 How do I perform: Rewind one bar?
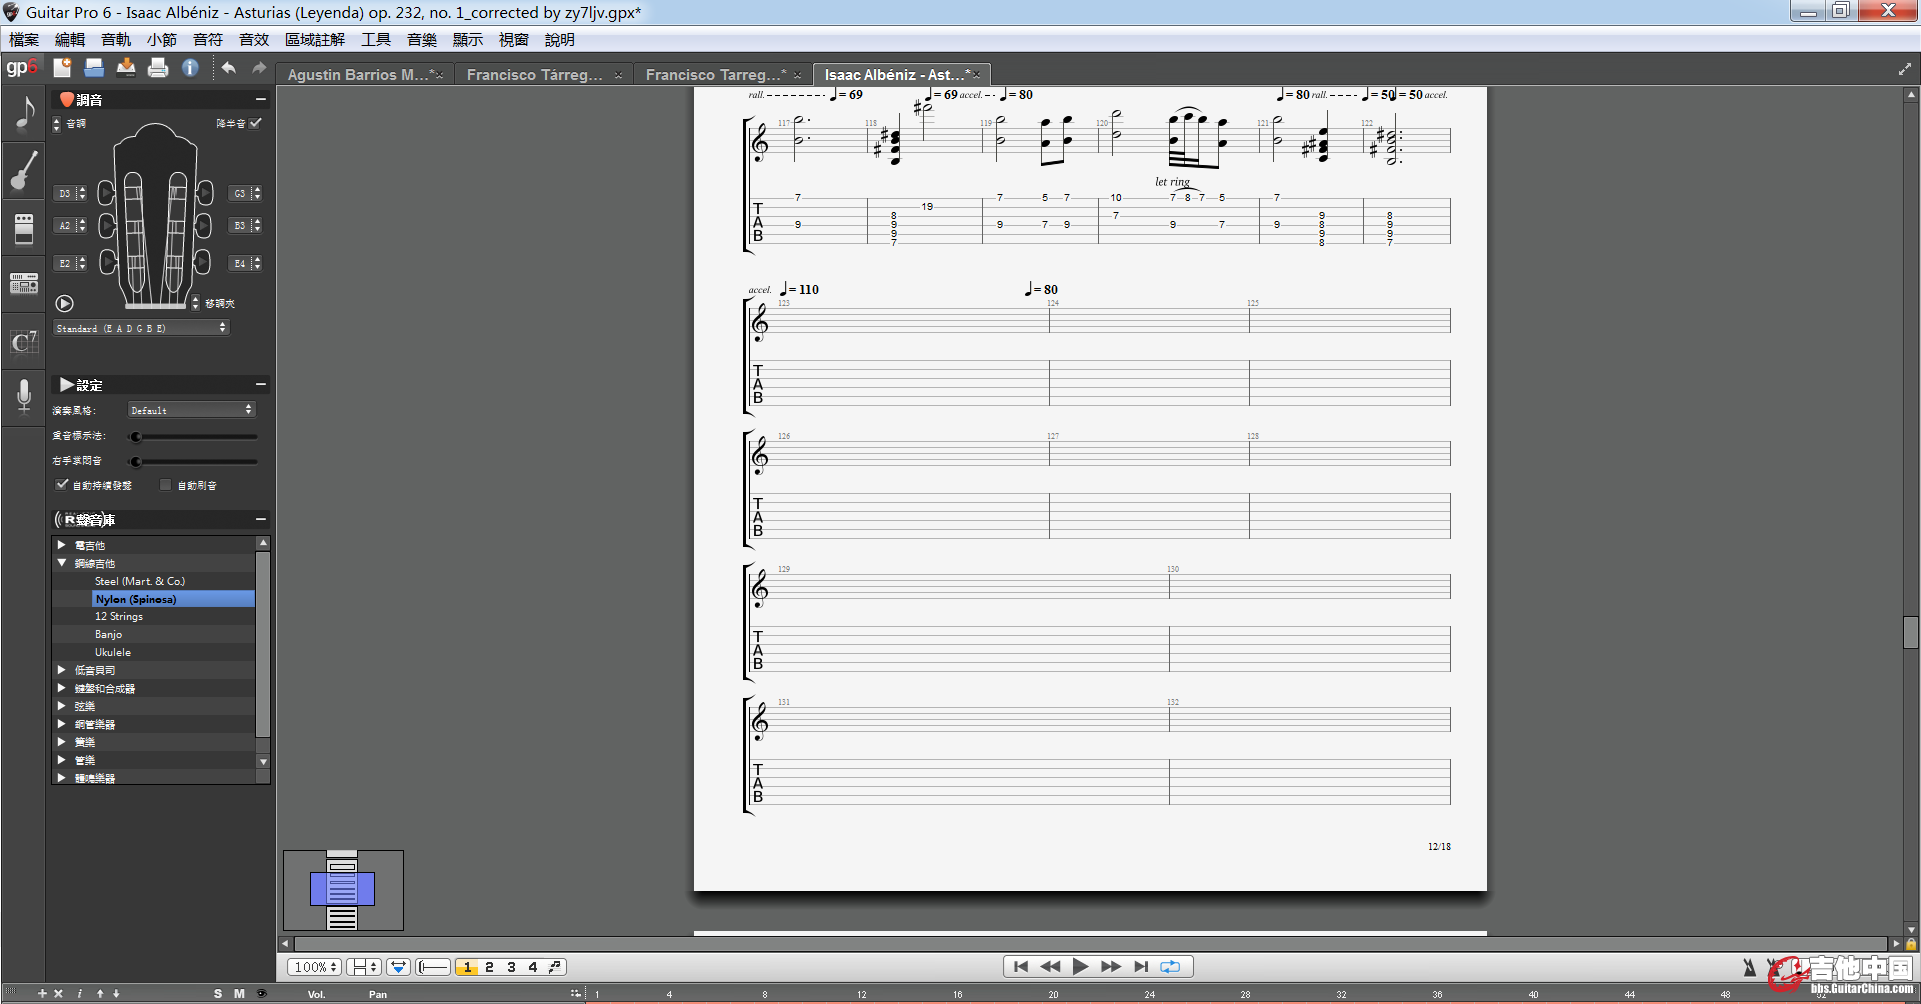click(1050, 966)
